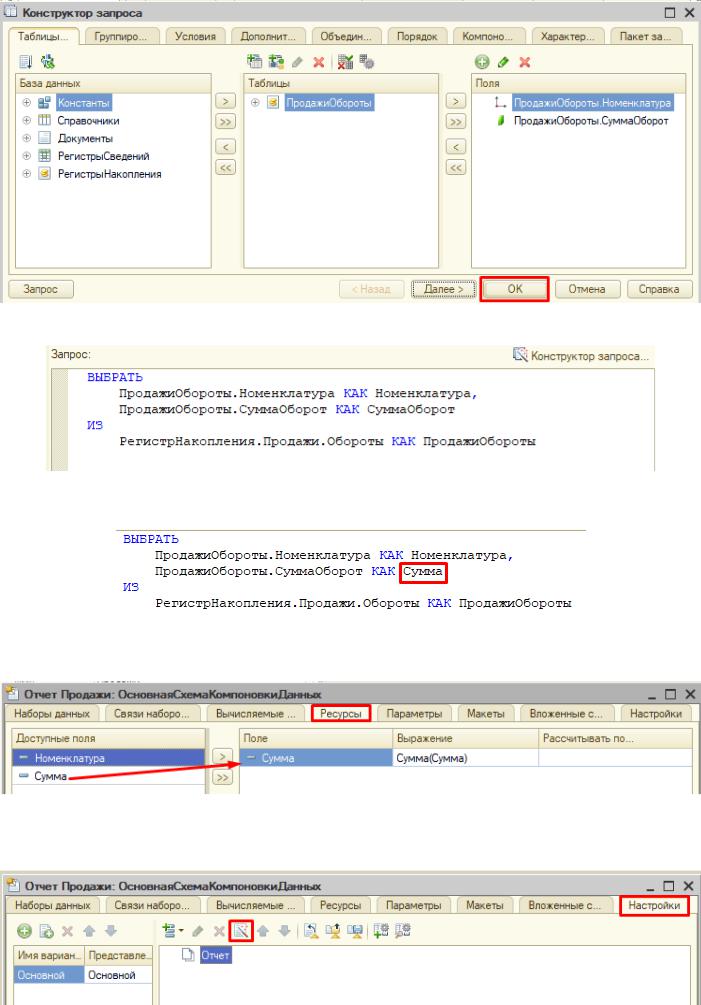Click the magic wand settings constructor icon
The width and height of the screenshot is (701, 1005).
point(241,931)
